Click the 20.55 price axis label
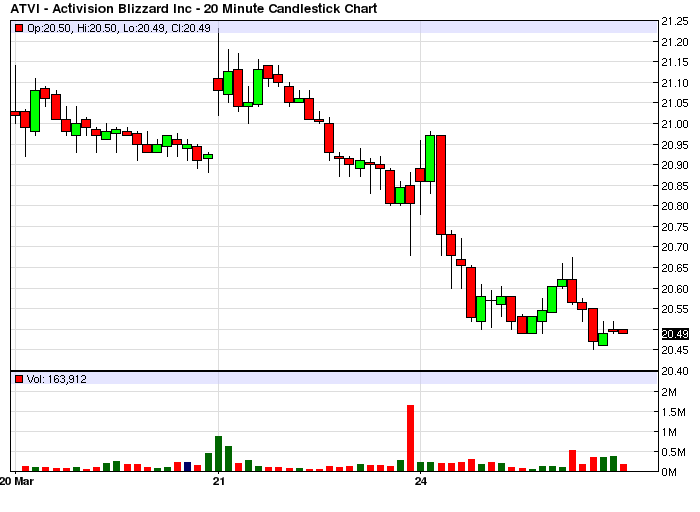 [675, 309]
